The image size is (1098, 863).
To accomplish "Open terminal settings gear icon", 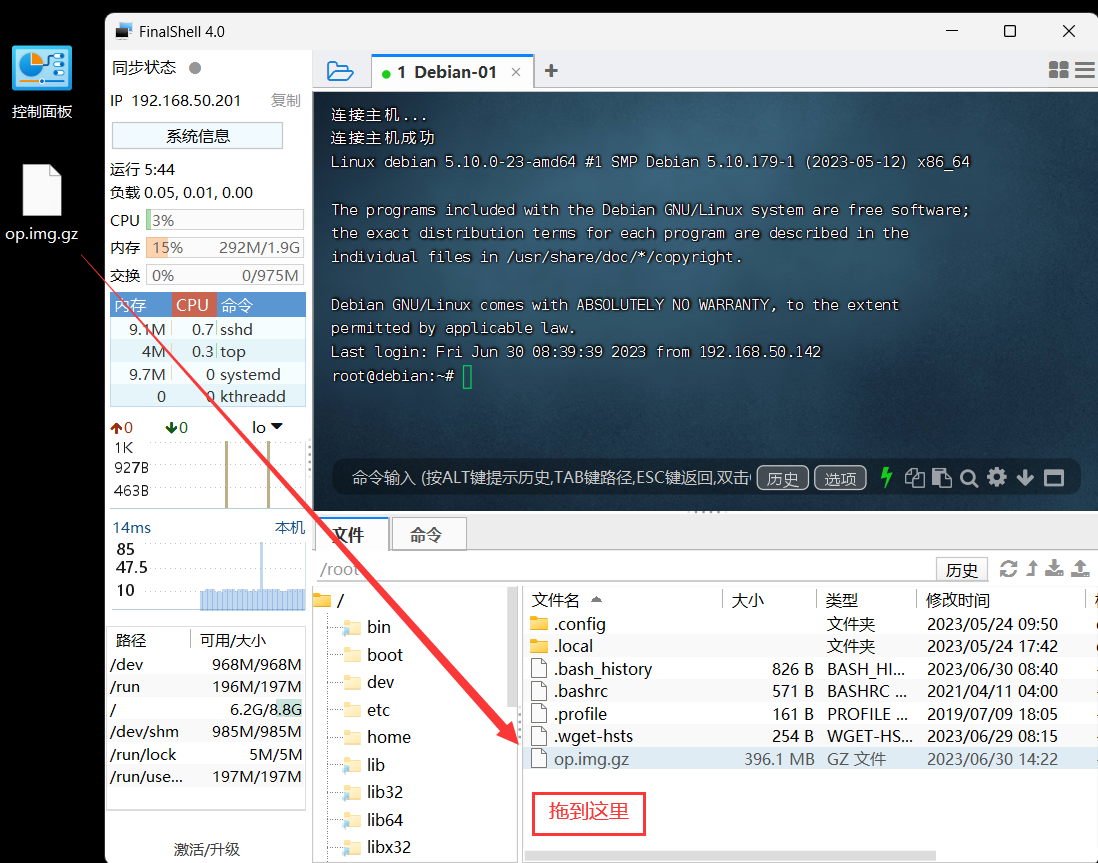I will pyautogui.click(x=997, y=478).
